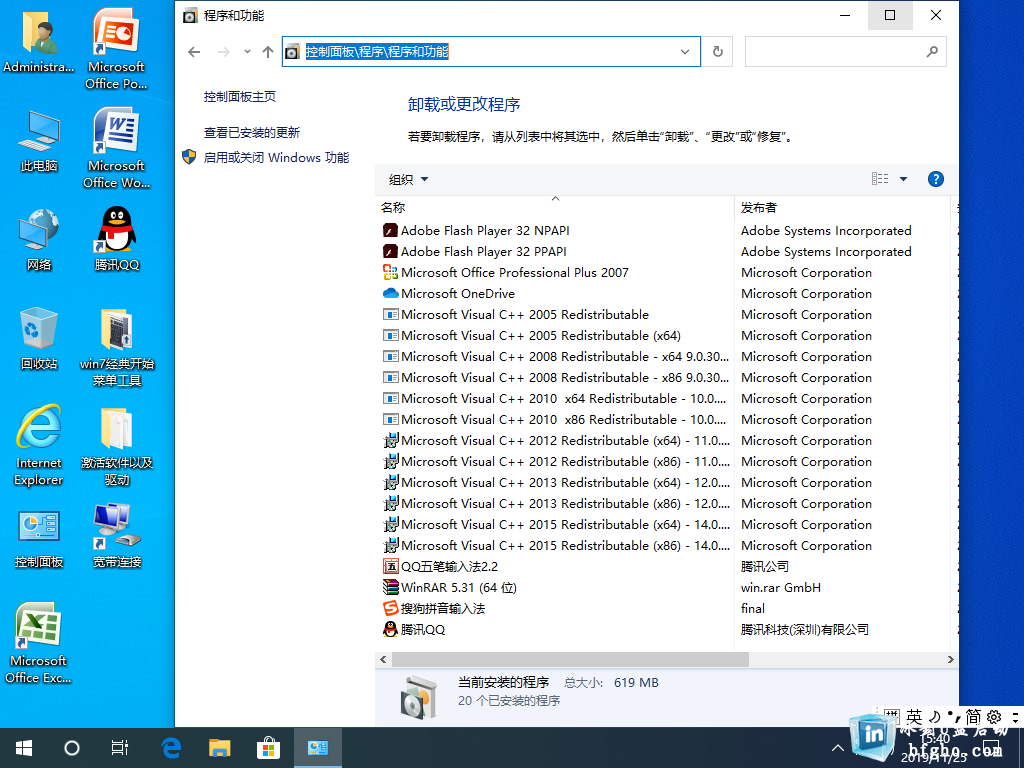Open the IME toolbar settings gear
This screenshot has height=768, width=1024.
[994, 717]
